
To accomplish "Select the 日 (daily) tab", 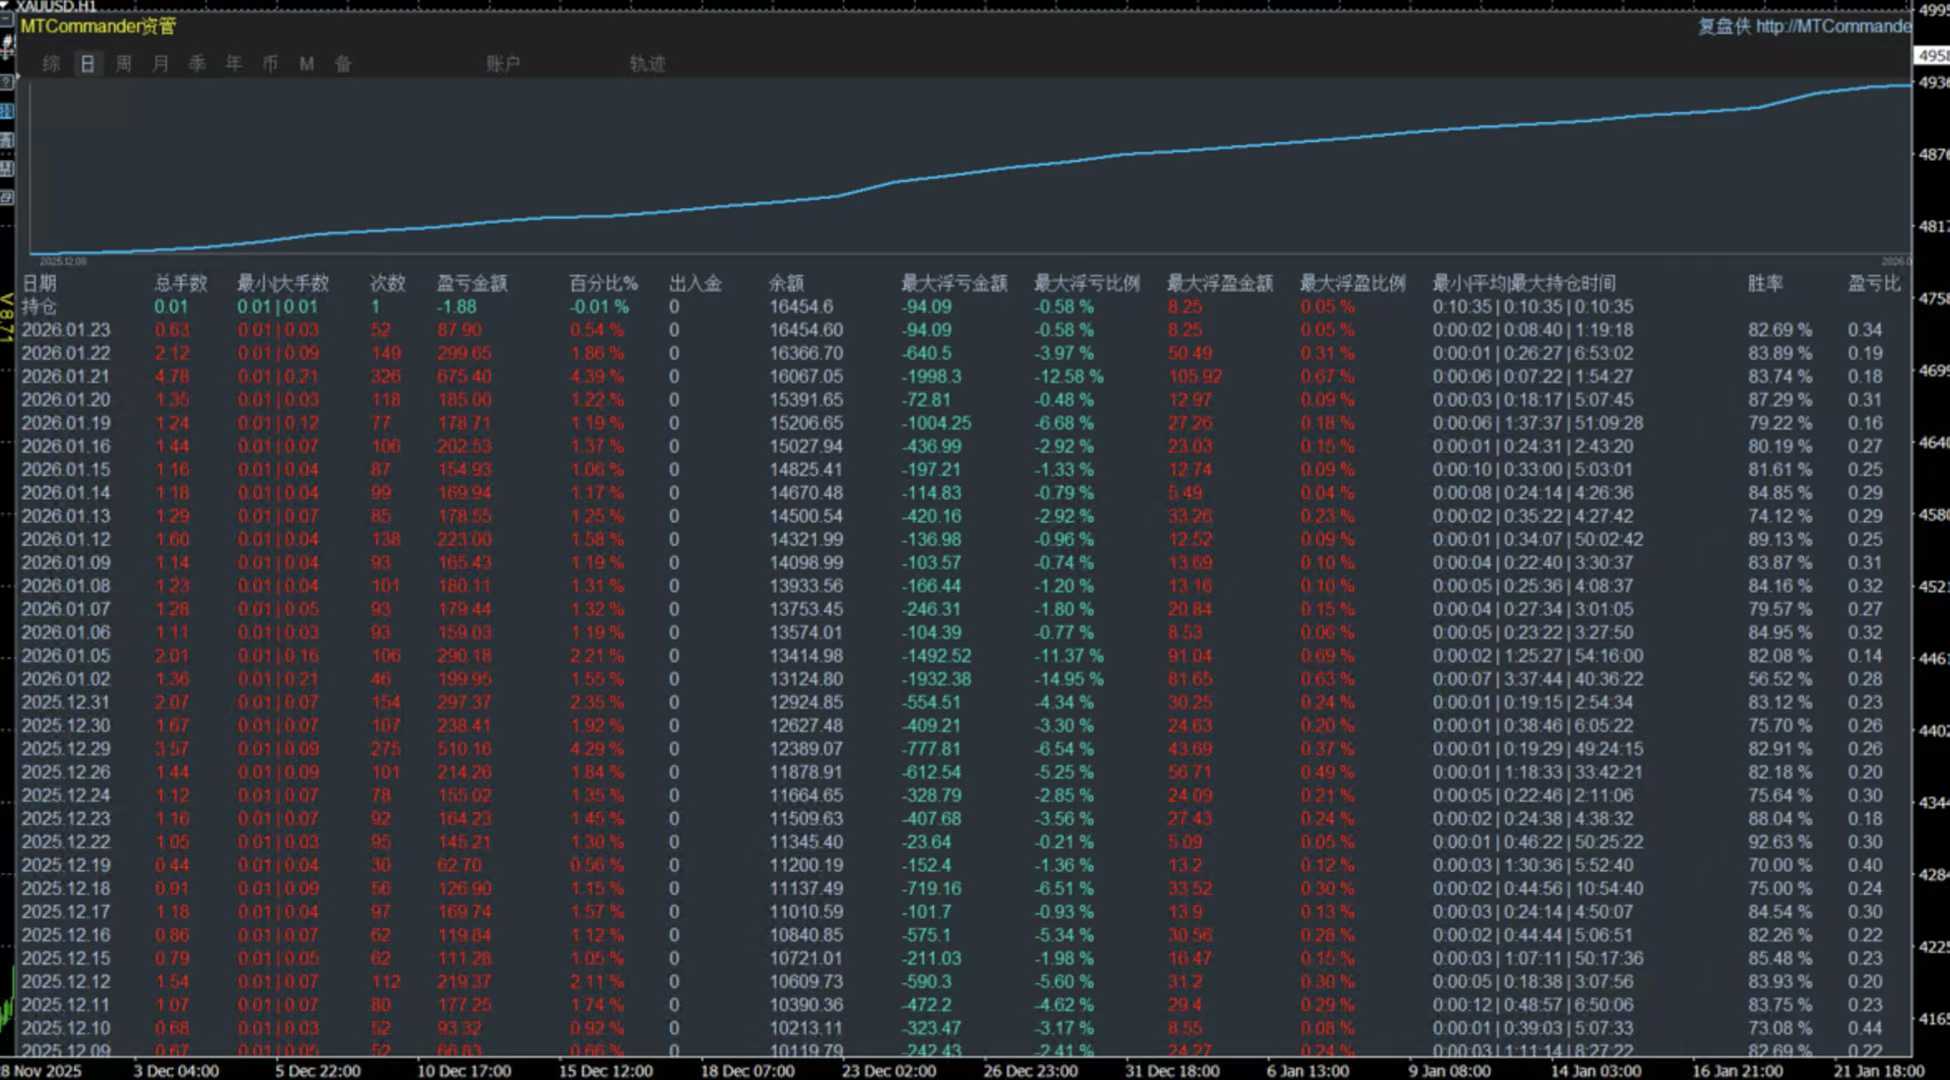I will 87,64.
